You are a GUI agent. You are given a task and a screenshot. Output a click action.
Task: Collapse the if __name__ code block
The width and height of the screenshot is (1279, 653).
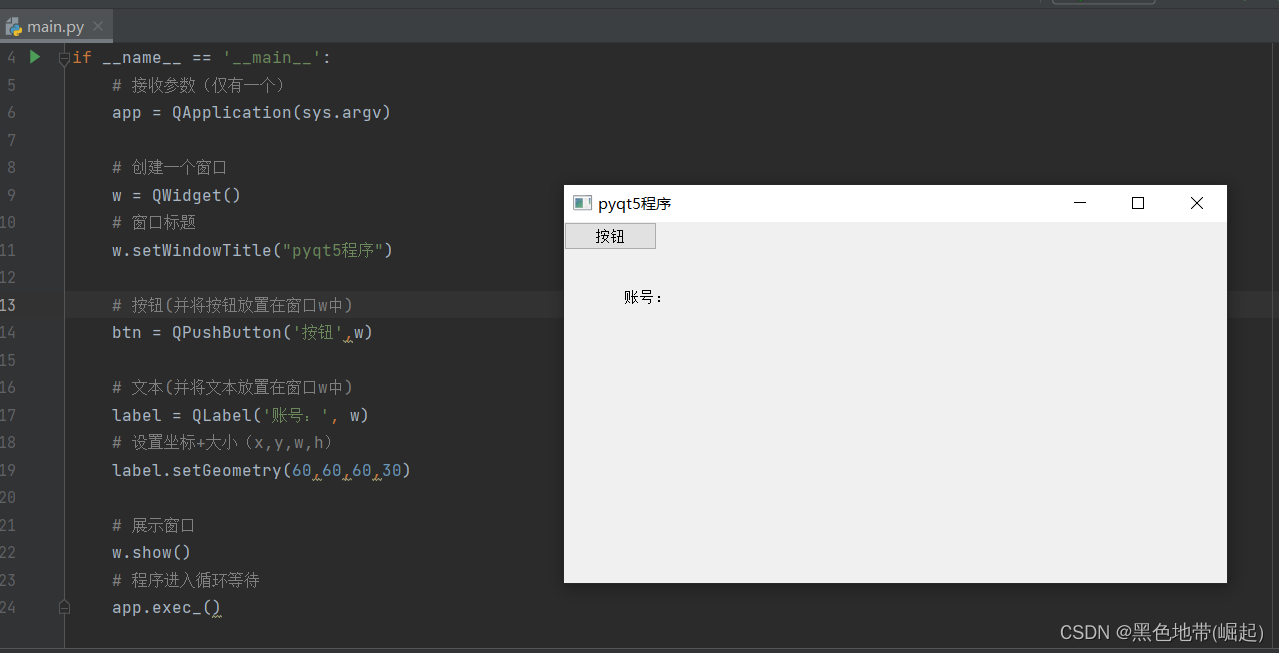[x=64, y=58]
